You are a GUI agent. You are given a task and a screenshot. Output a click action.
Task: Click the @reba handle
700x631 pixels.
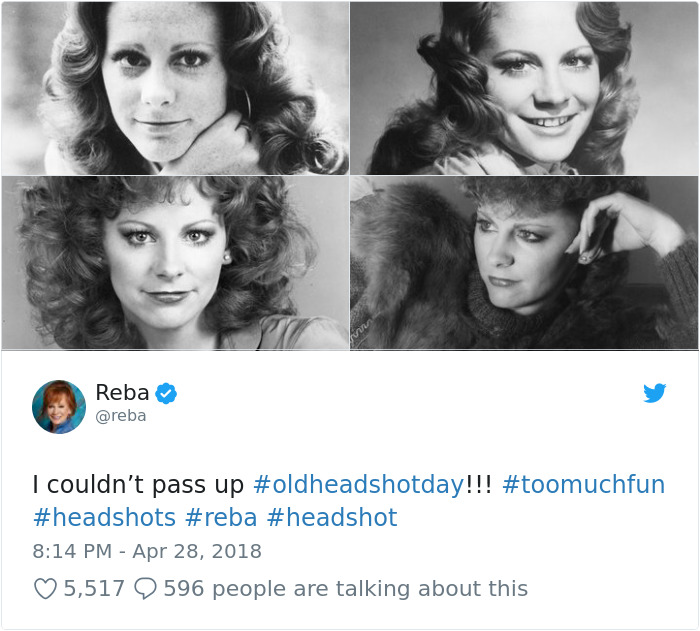(121, 416)
